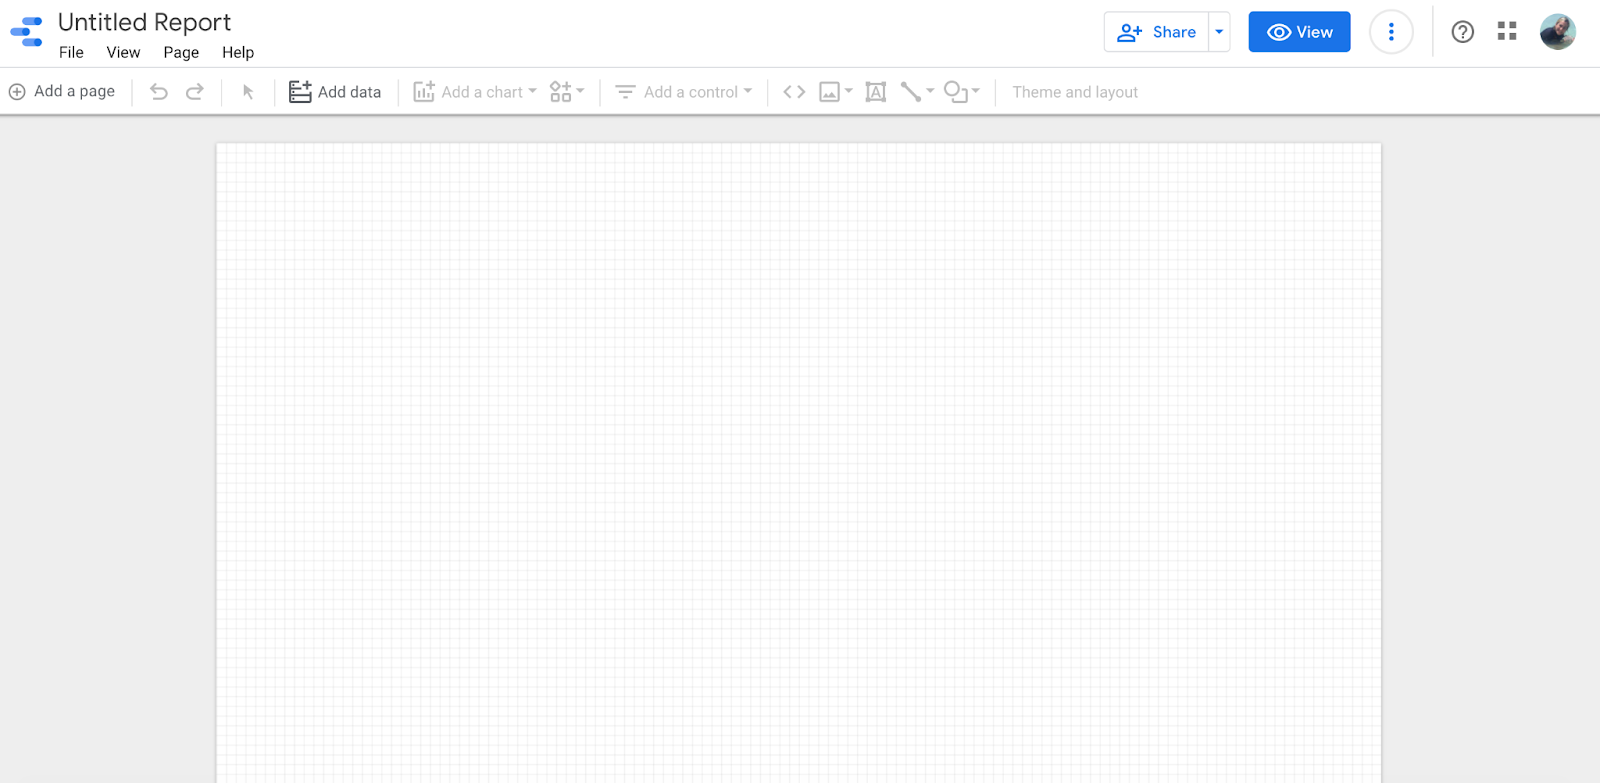Viewport: 1600px width, 783px height.
Task: Open the community visualizations dropdown
Action: [x=567, y=92]
